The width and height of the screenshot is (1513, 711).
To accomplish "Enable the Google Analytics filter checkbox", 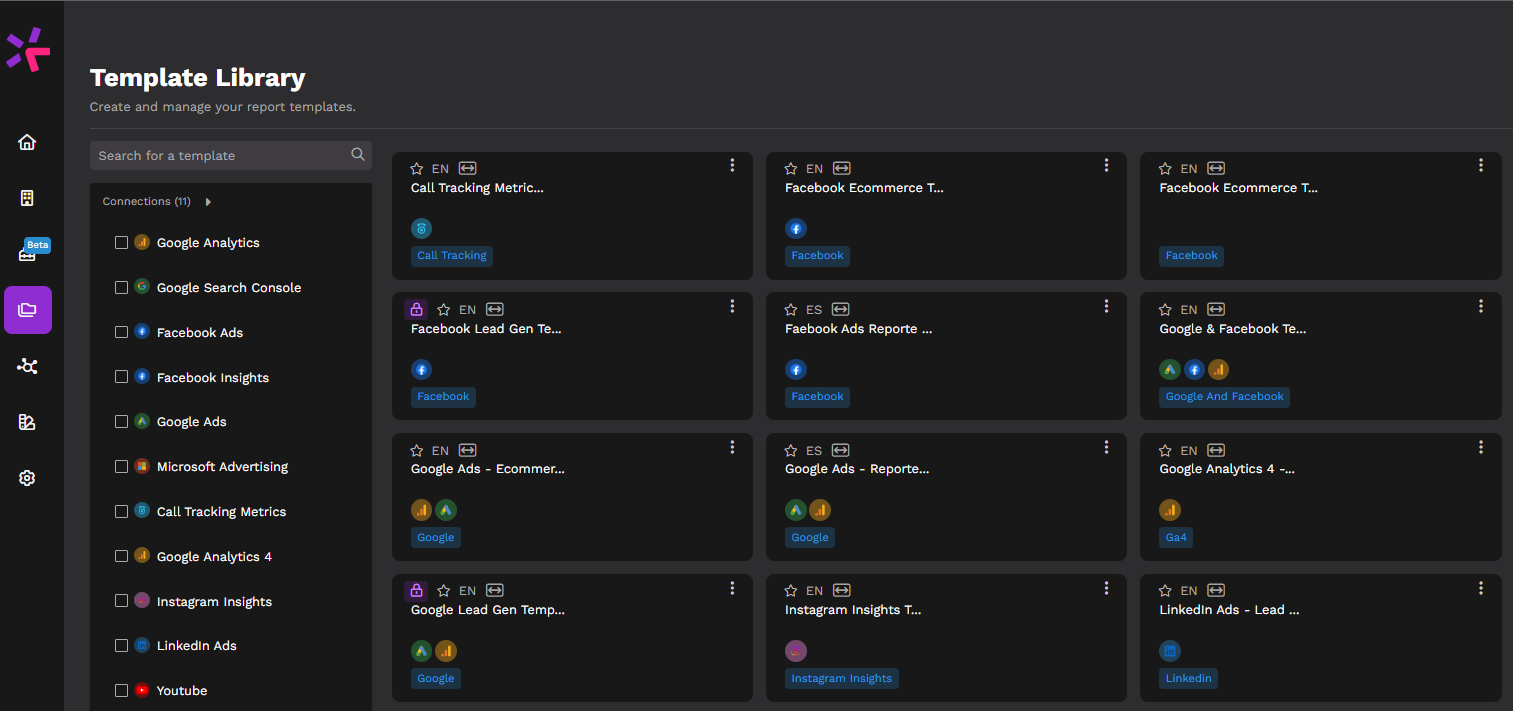I will 121,243.
